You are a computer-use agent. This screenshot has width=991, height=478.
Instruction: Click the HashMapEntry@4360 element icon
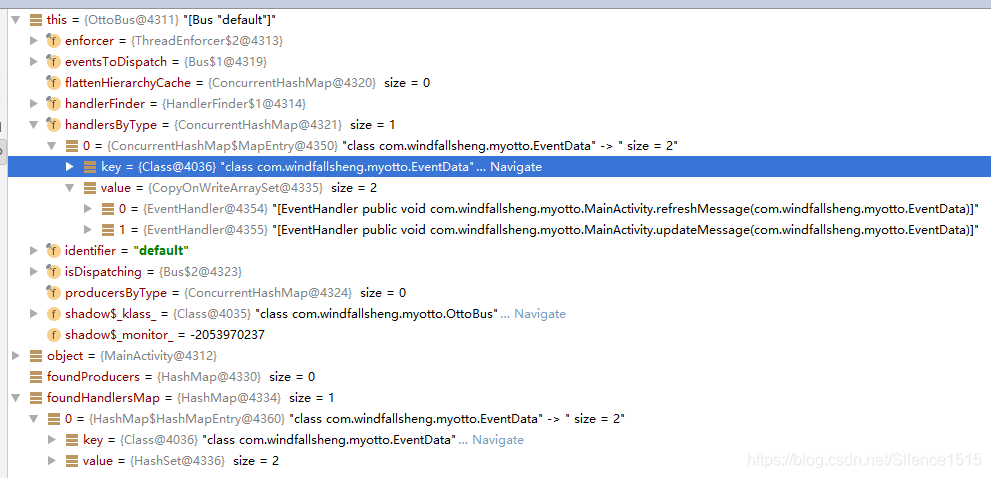point(54,419)
